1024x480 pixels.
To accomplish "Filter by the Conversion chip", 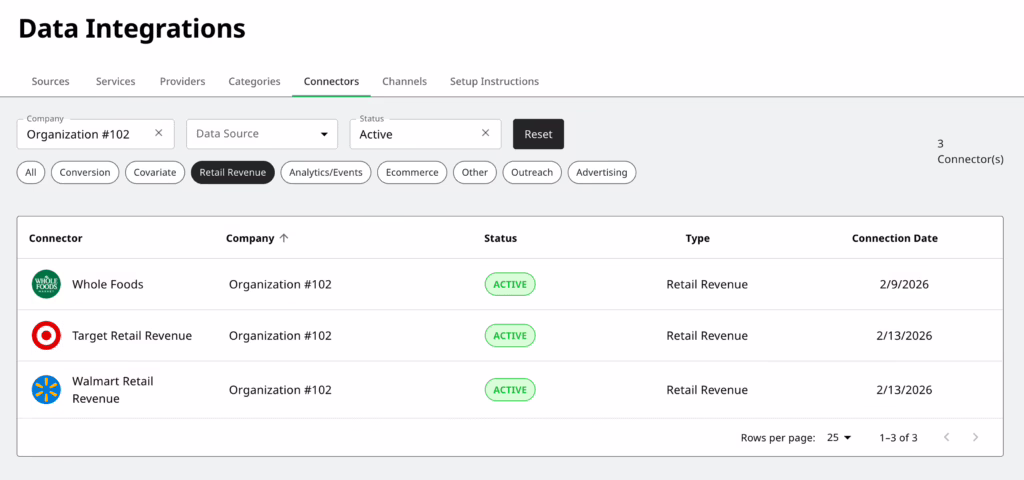I will [x=85, y=172].
